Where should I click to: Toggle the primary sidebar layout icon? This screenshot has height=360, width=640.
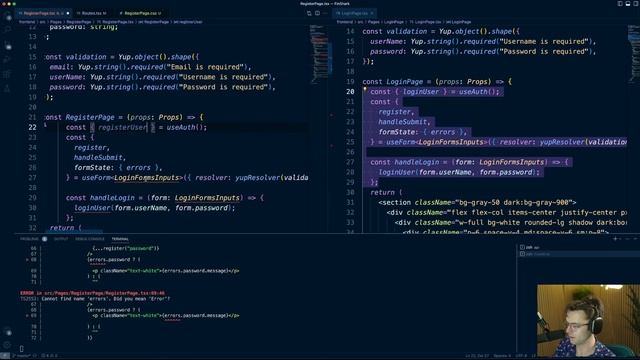click(x=620, y=4)
